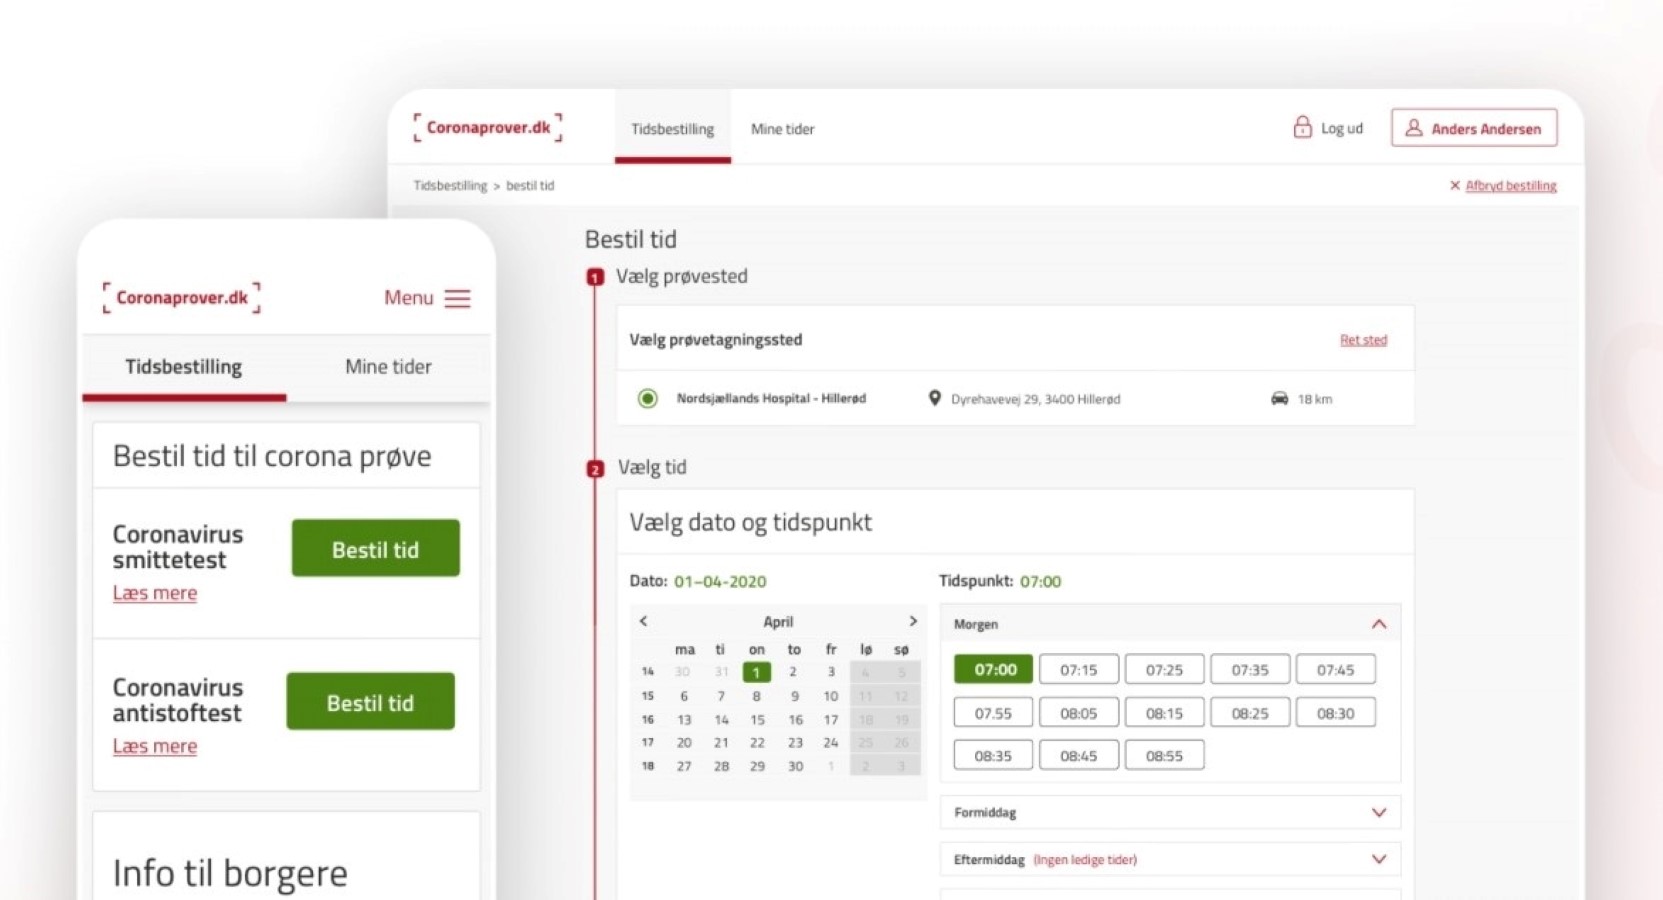
Task: Click the user profile icon for Anders Andersen
Action: coord(1413,128)
